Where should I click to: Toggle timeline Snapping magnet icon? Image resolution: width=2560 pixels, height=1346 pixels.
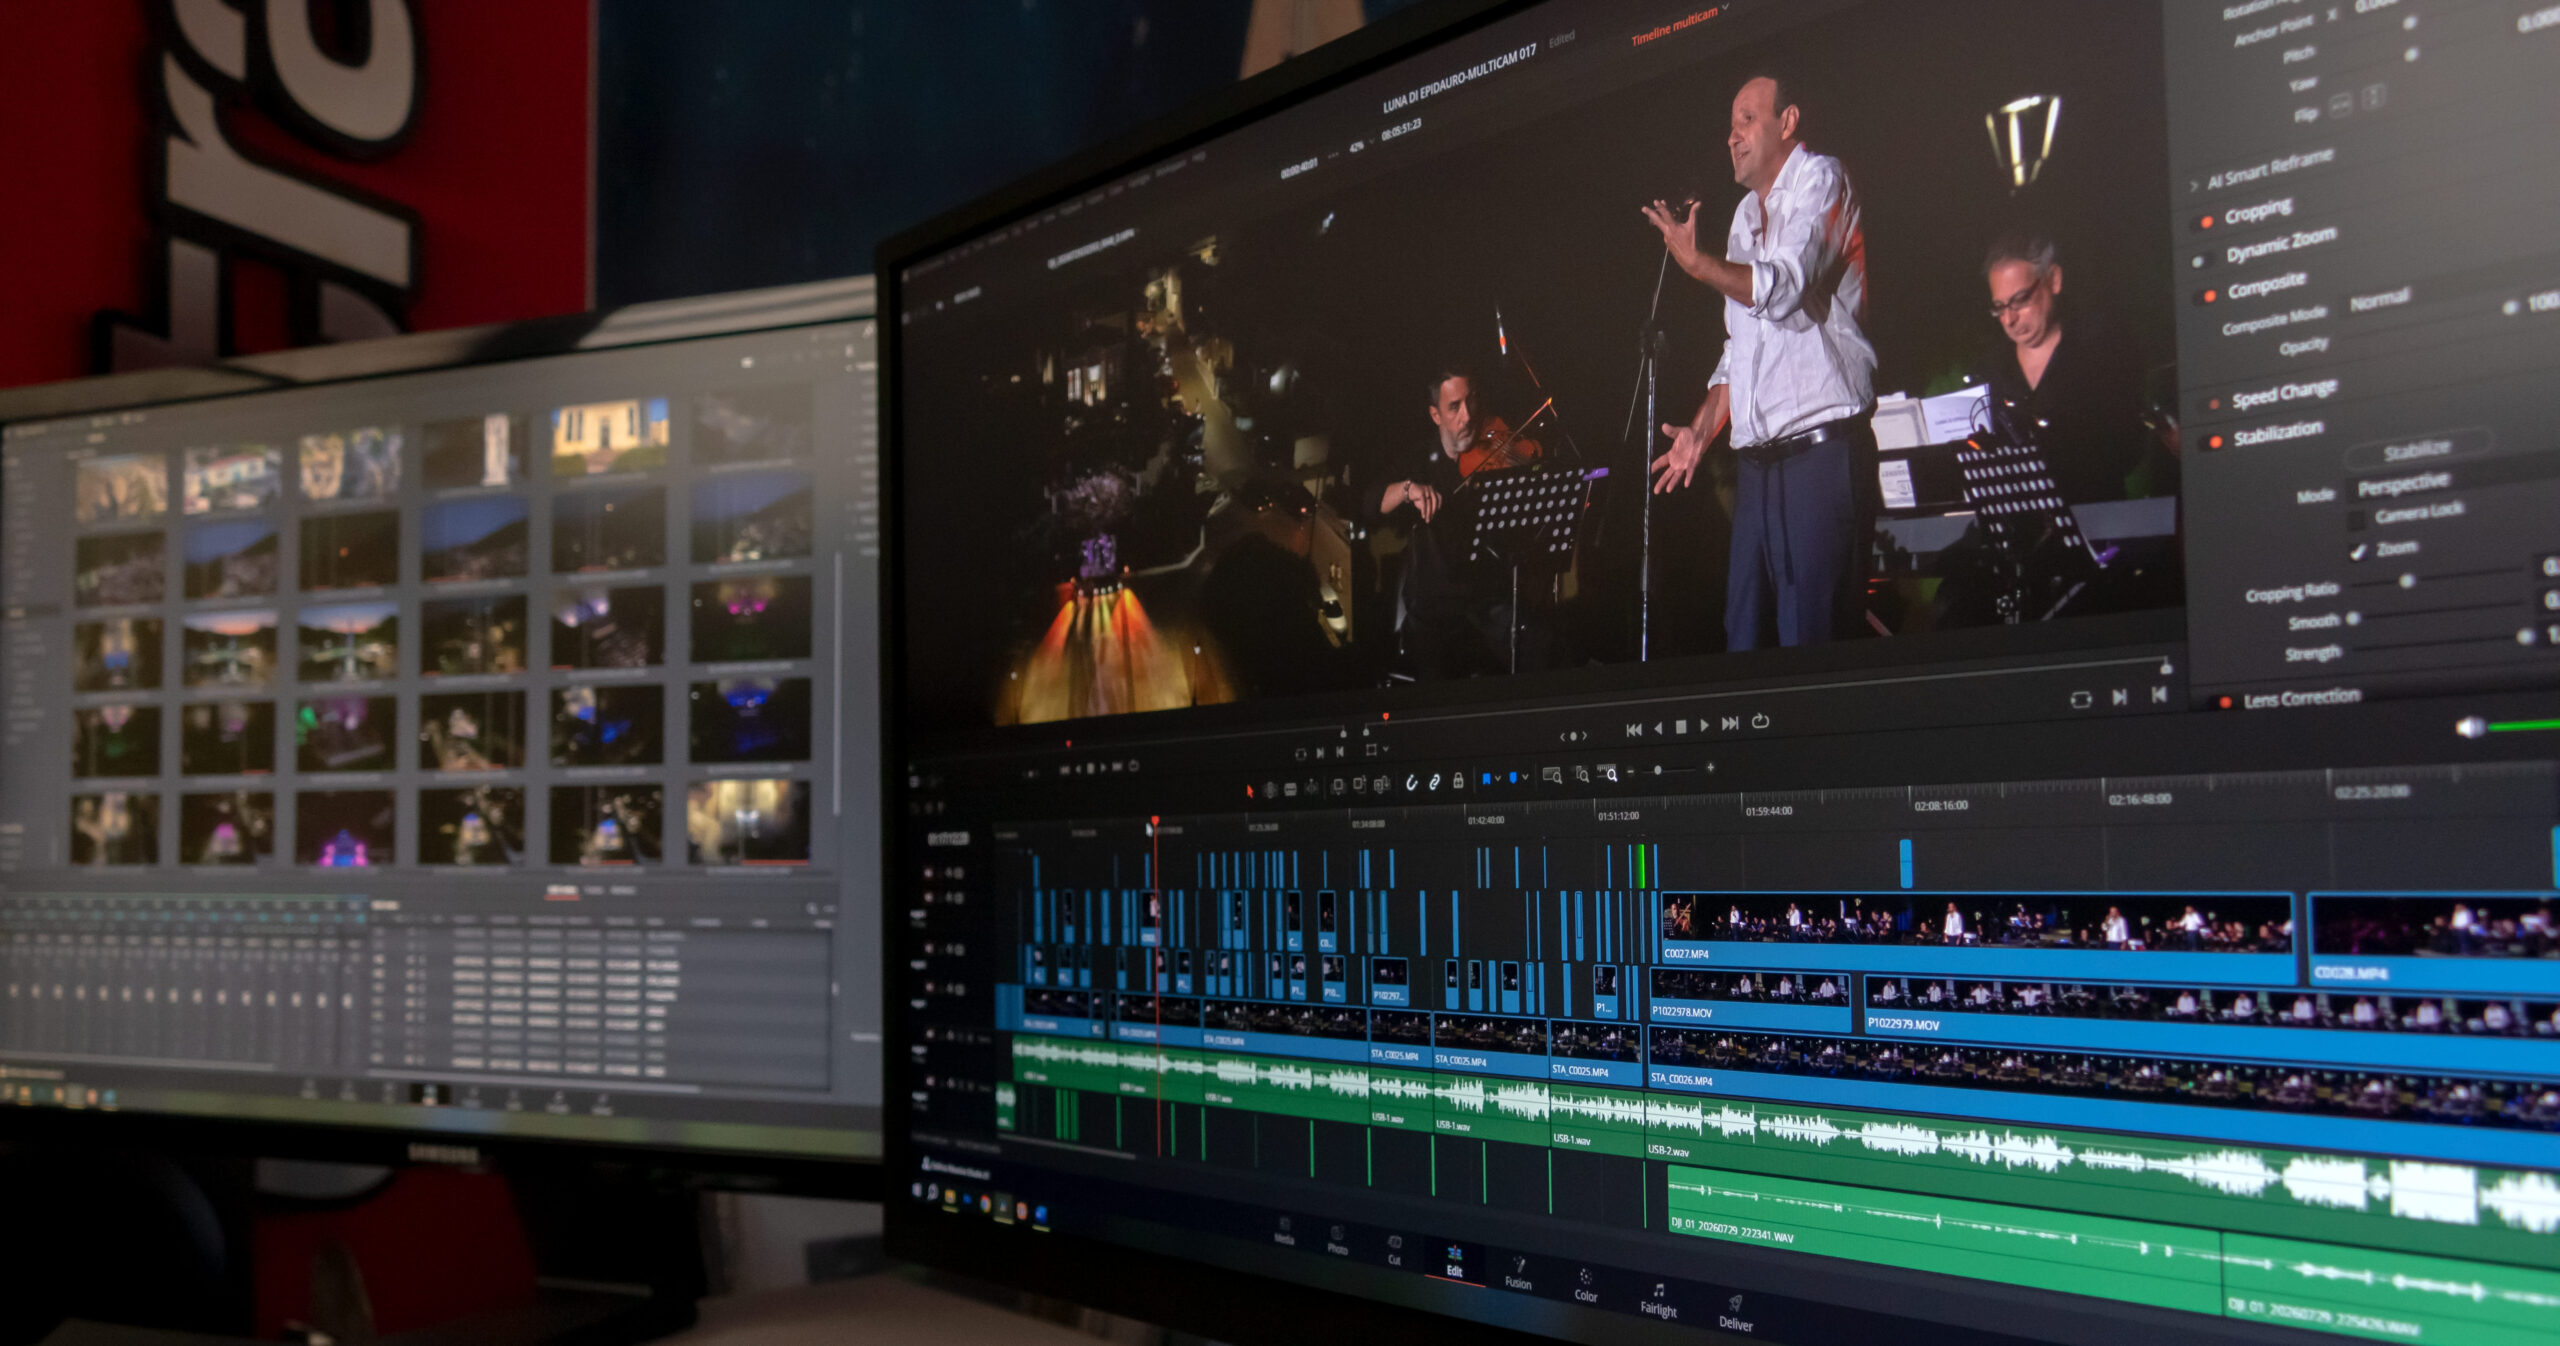coord(1412,783)
